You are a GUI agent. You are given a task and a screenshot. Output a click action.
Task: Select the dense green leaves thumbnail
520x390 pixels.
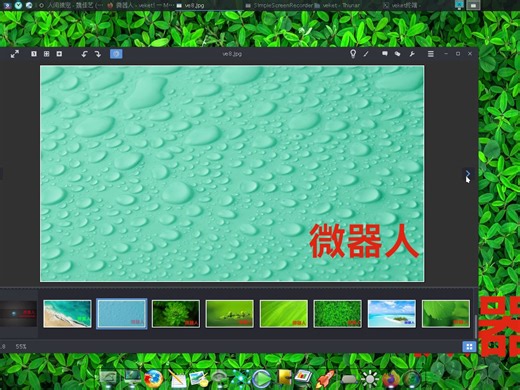click(338, 314)
